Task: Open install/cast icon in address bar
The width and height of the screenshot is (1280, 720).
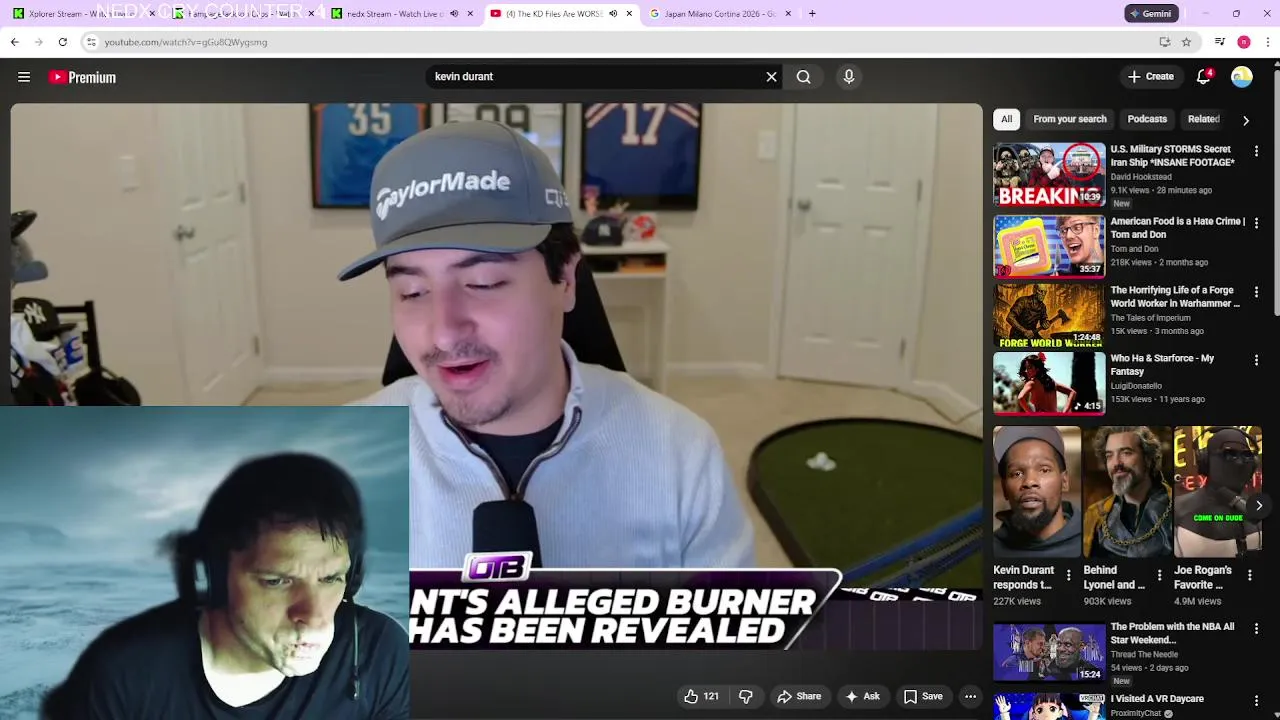Action: click(1164, 42)
